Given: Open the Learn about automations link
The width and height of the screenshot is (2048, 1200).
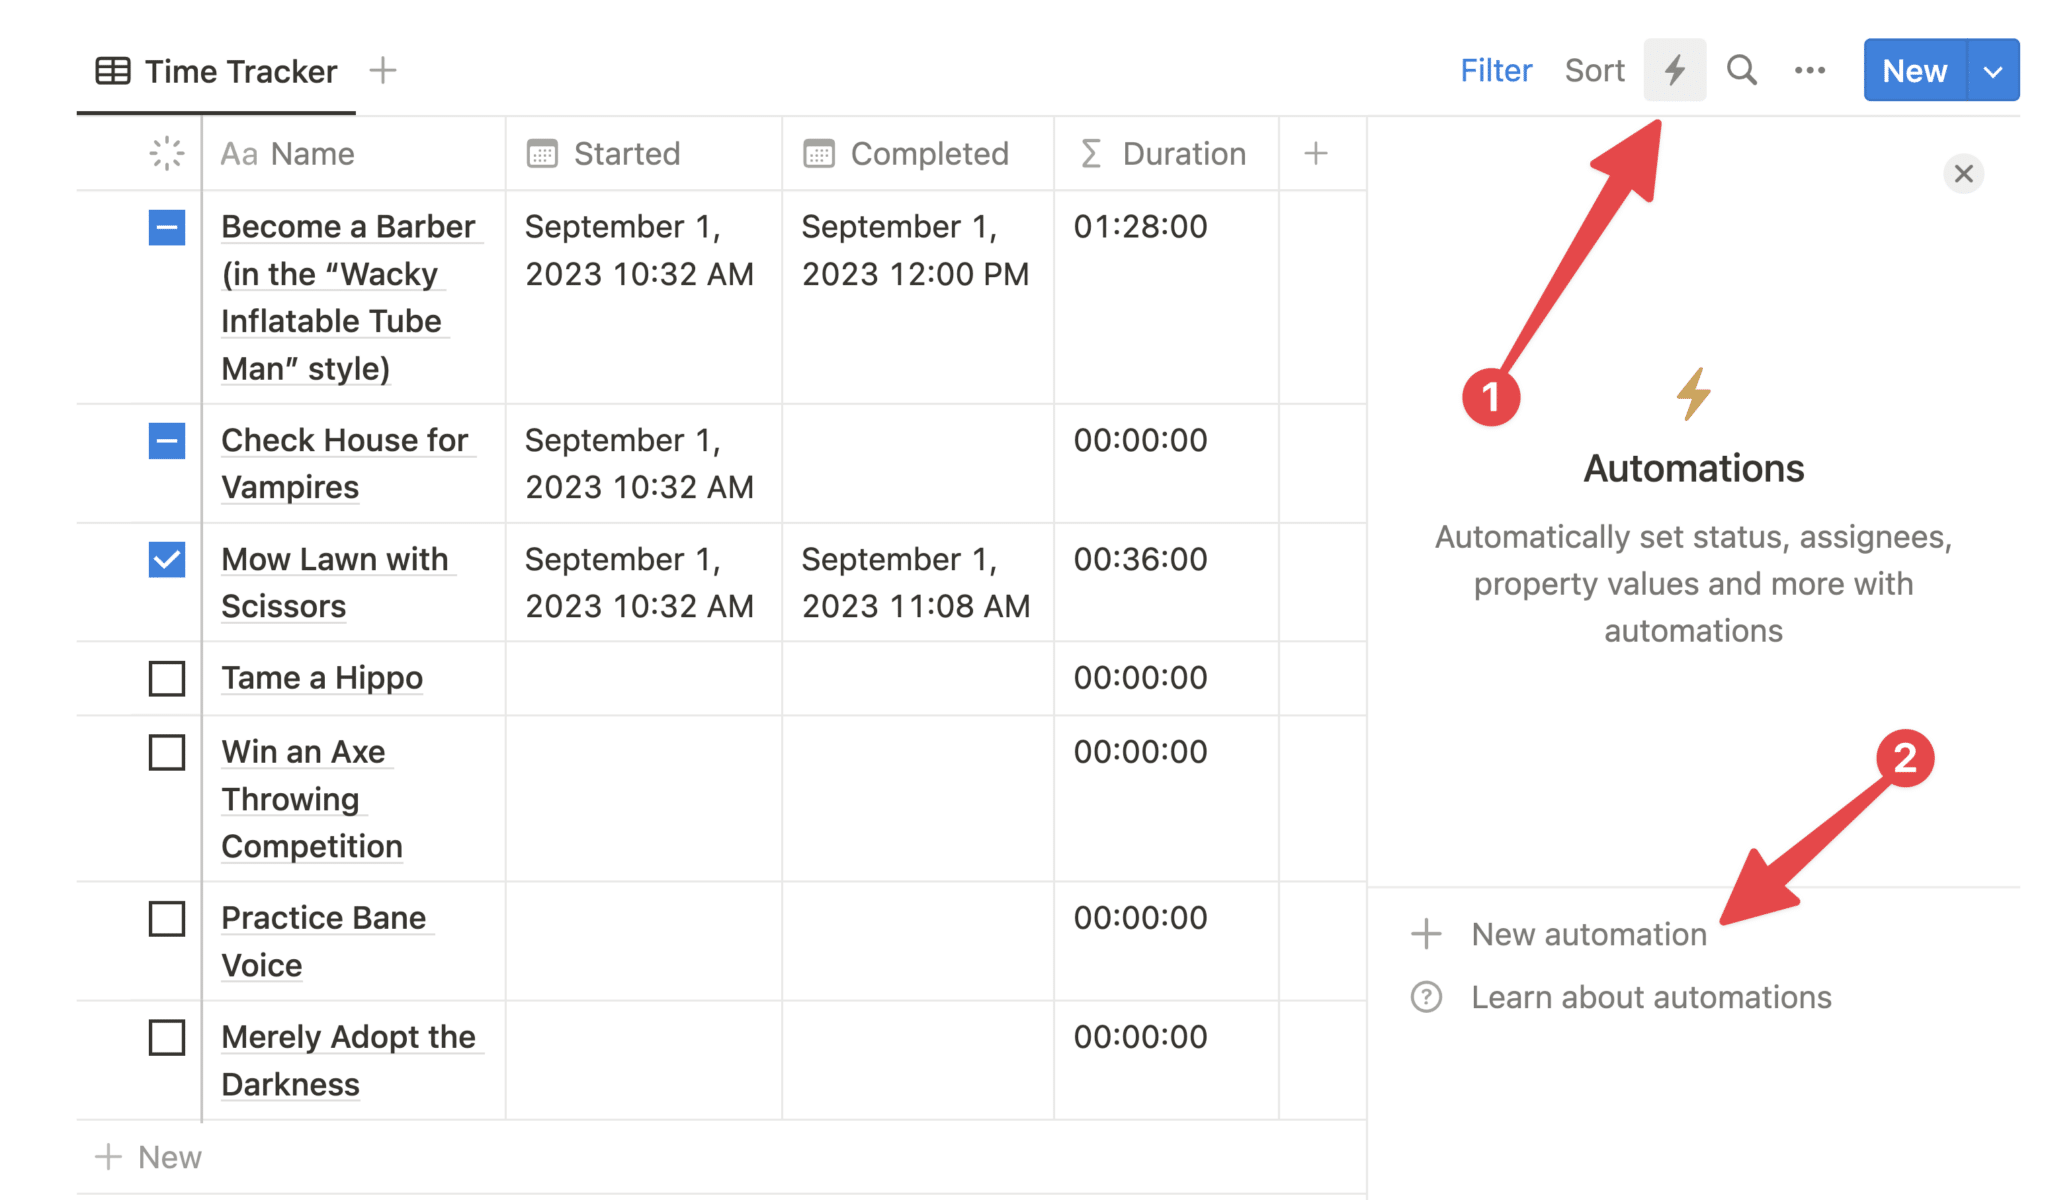Looking at the screenshot, I should (1651, 997).
